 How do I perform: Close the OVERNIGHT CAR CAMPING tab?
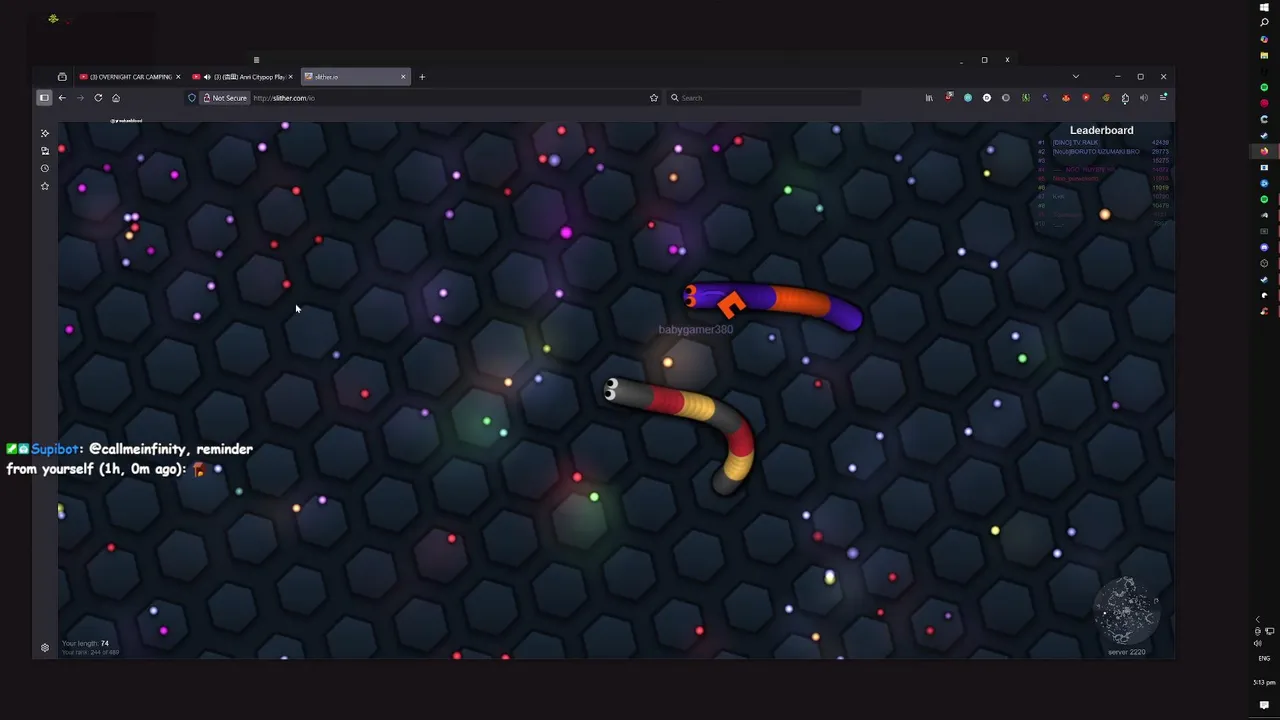click(x=178, y=77)
